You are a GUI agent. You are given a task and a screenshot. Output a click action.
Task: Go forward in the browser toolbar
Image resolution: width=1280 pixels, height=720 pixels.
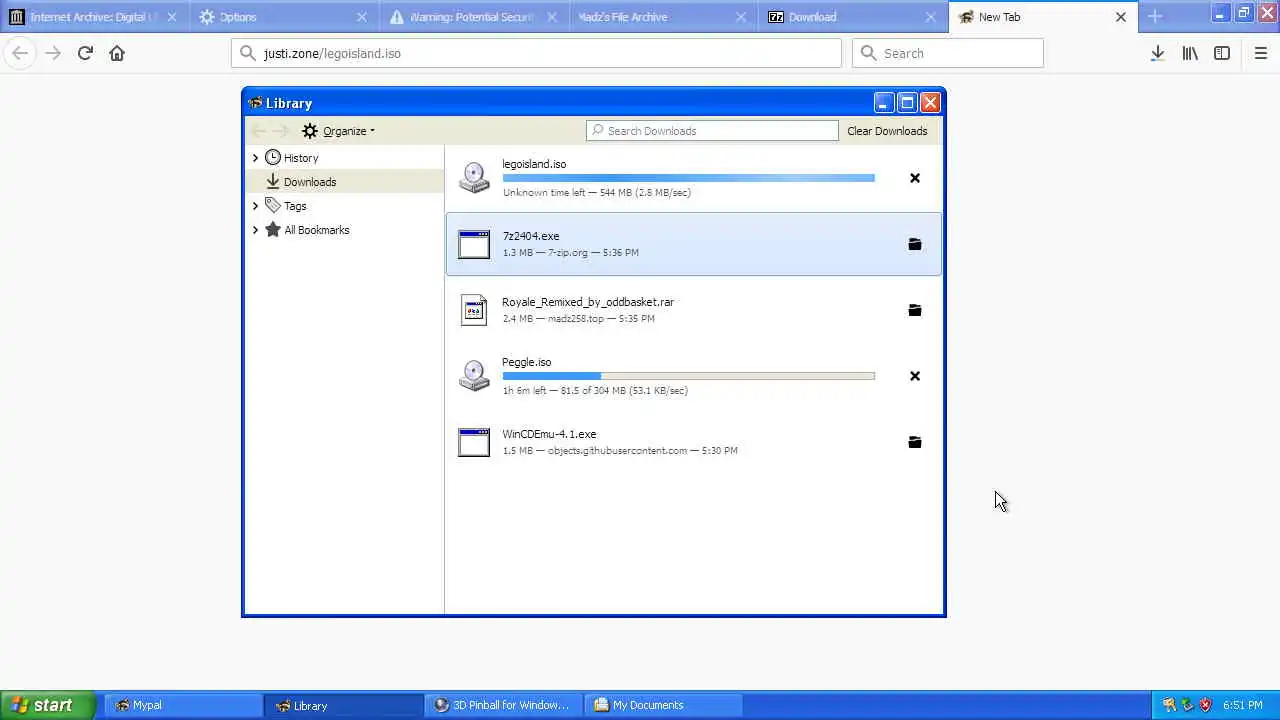pos(53,53)
